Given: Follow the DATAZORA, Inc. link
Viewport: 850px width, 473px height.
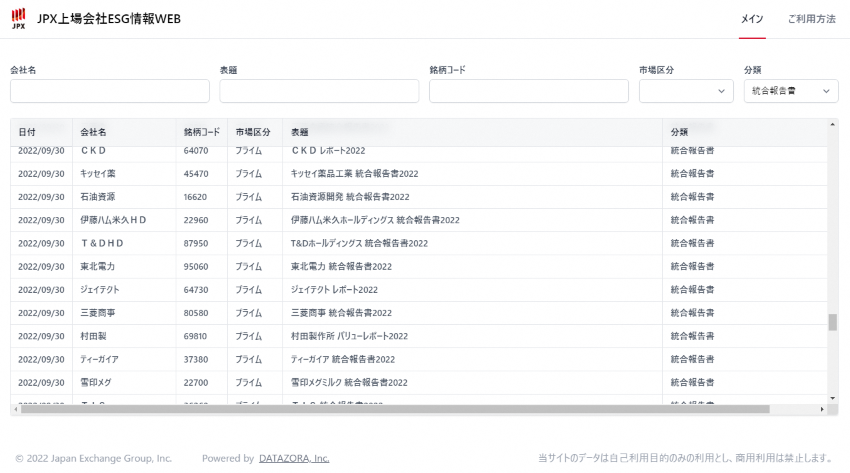Looking at the screenshot, I should [x=294, y=458].
